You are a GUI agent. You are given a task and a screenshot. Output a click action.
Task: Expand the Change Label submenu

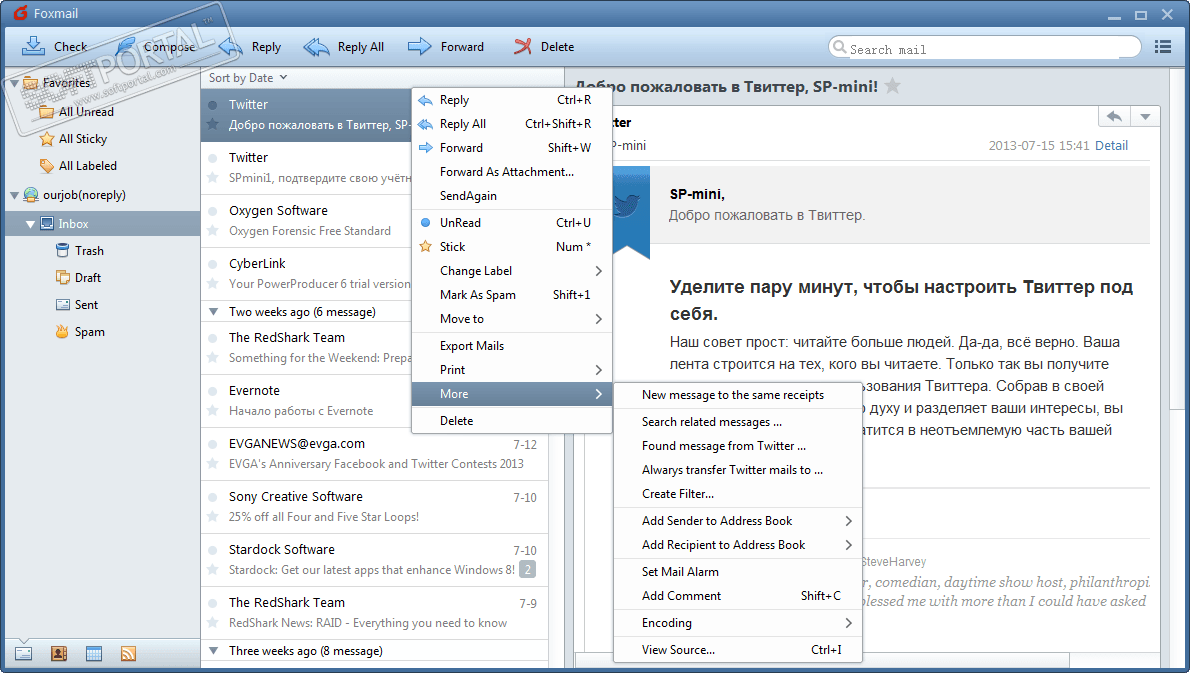(x=512, y=271)
